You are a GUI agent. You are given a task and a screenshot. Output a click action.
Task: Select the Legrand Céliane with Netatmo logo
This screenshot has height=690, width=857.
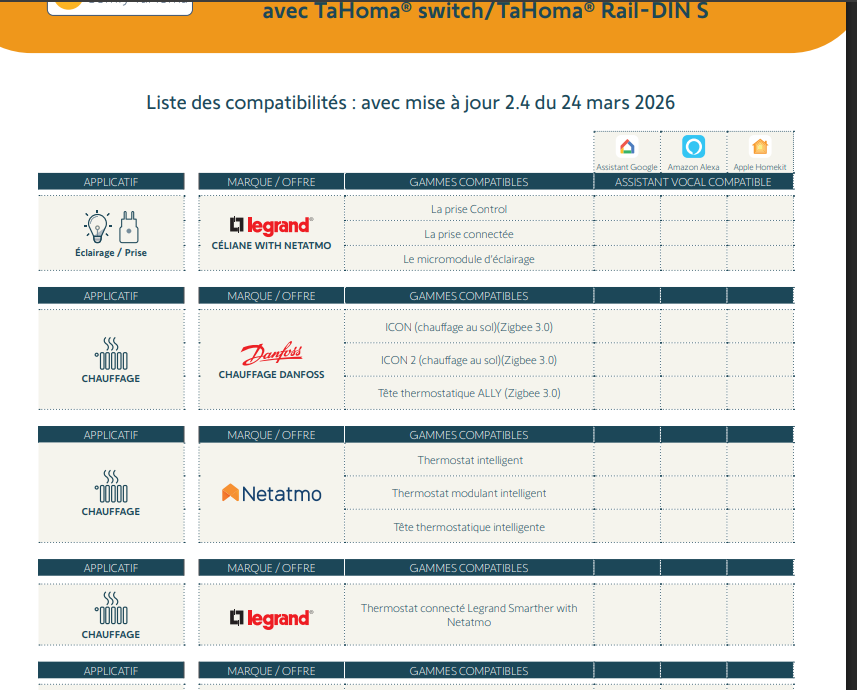(271, 225)
